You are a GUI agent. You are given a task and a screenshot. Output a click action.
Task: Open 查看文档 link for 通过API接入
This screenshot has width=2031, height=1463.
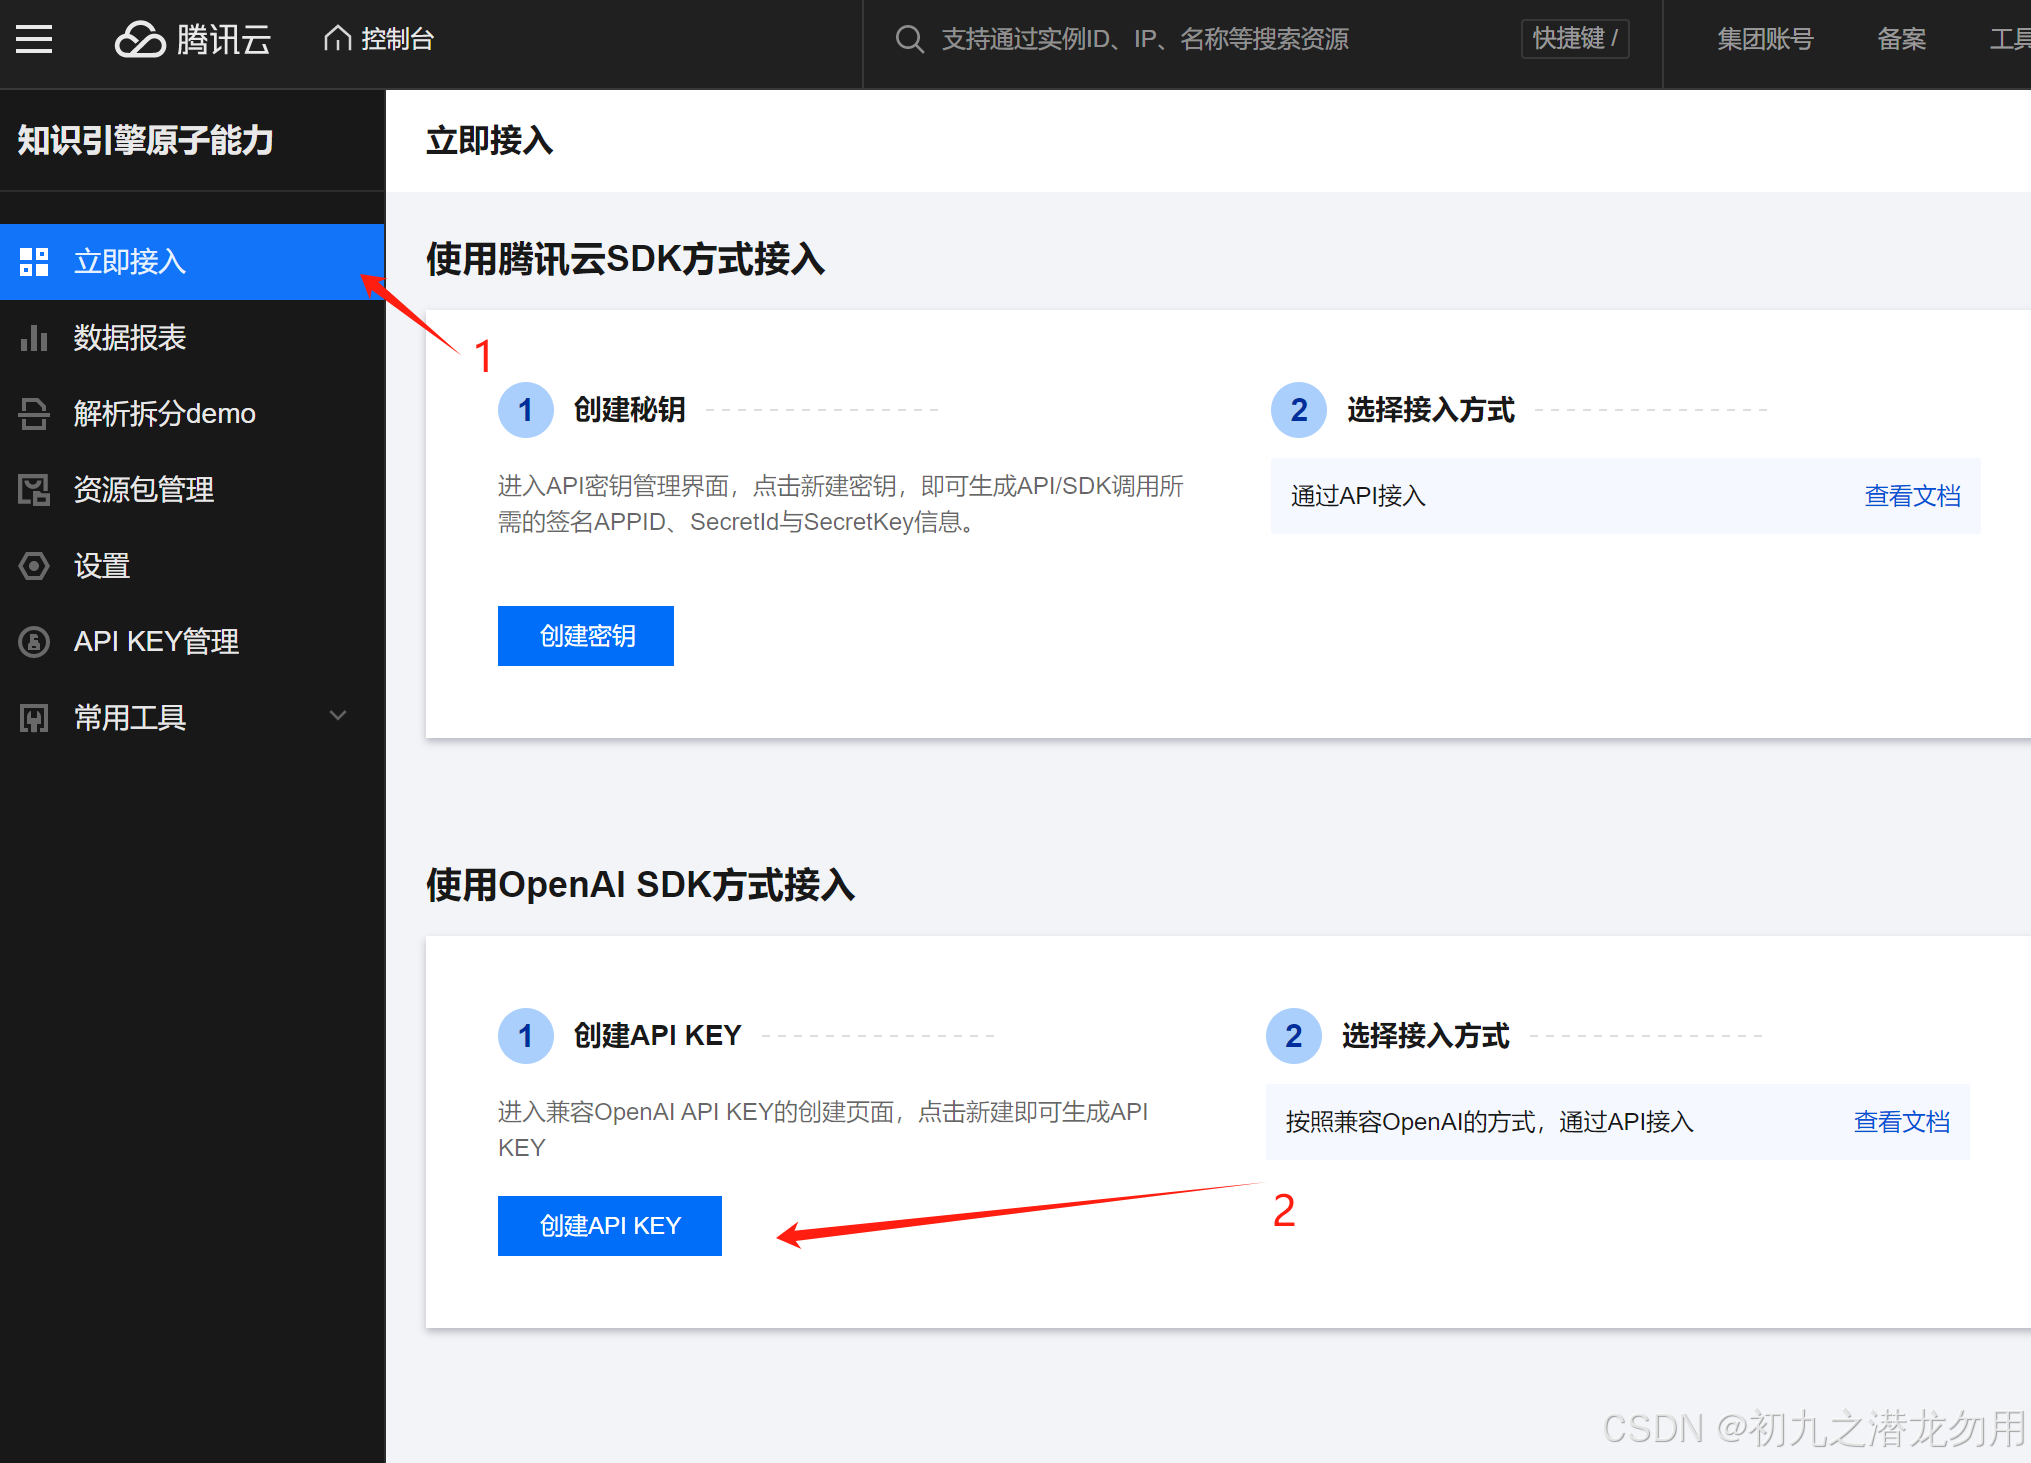pyautogui.click(x=1912, y=496)
